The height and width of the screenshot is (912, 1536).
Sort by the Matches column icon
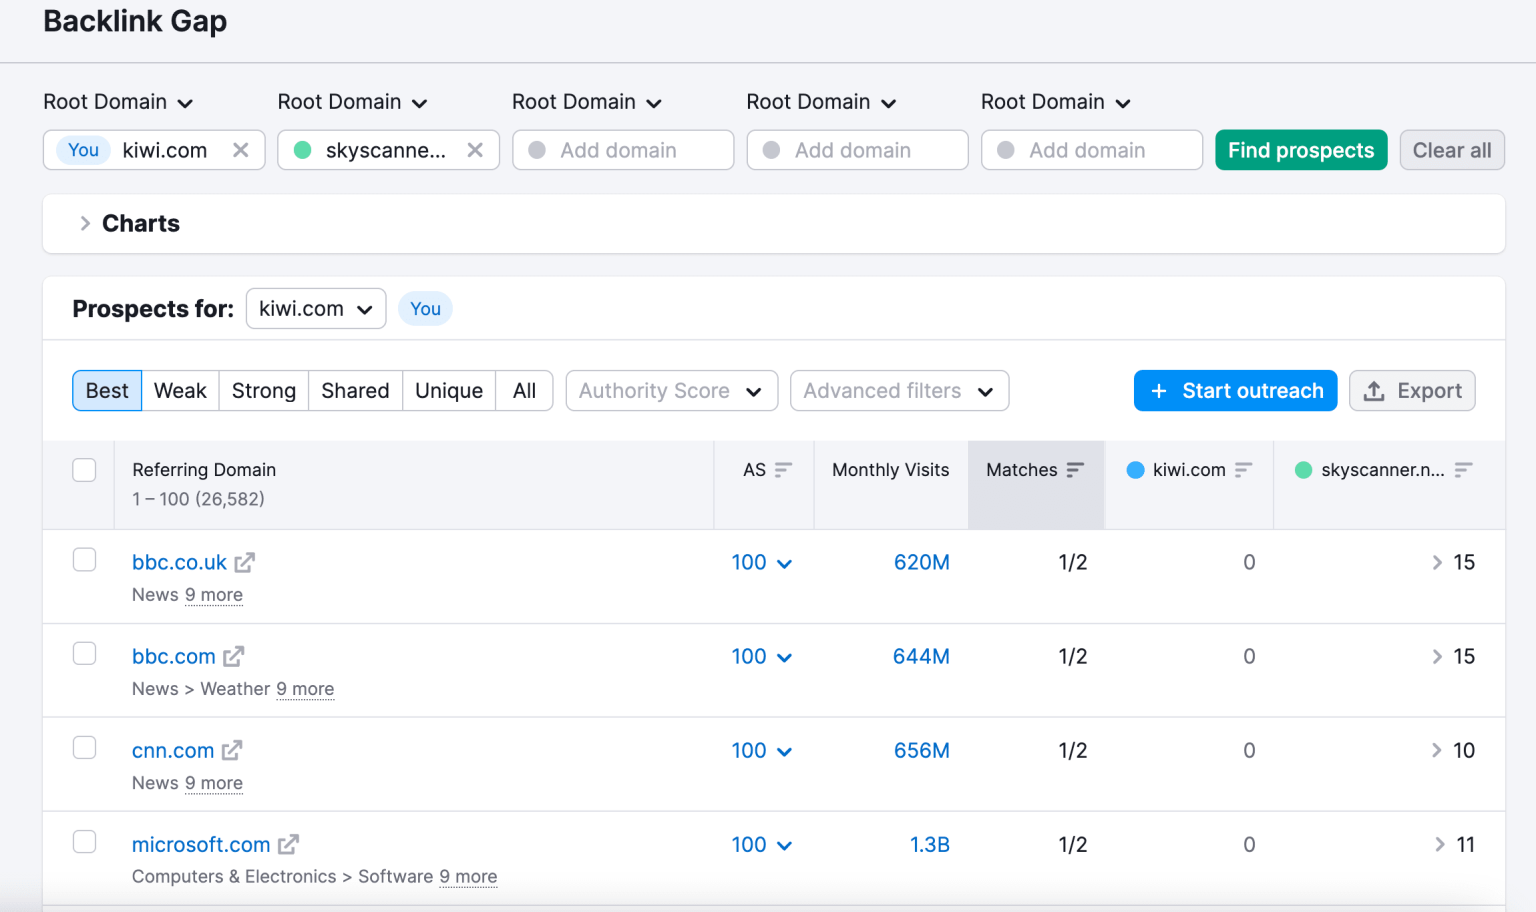[1076, 468]
